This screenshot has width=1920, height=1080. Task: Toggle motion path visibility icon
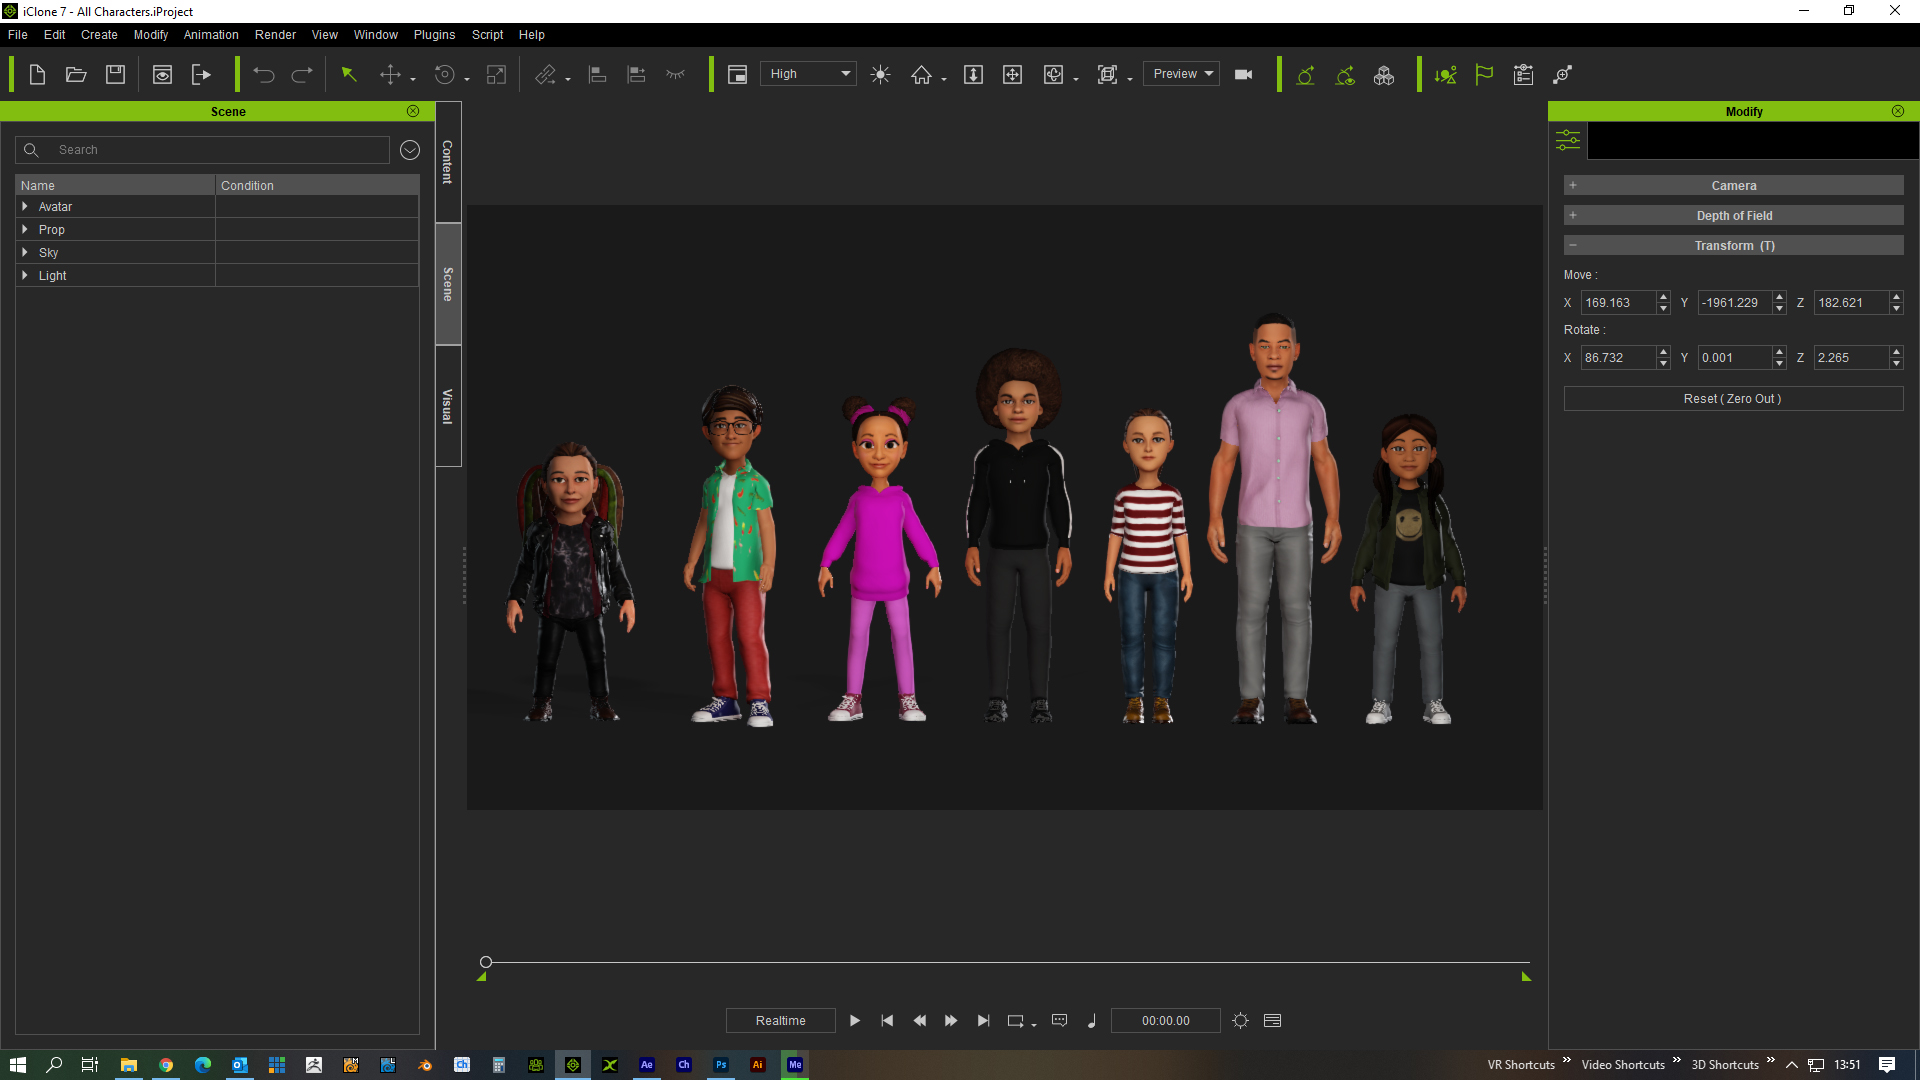(1345, 74)
